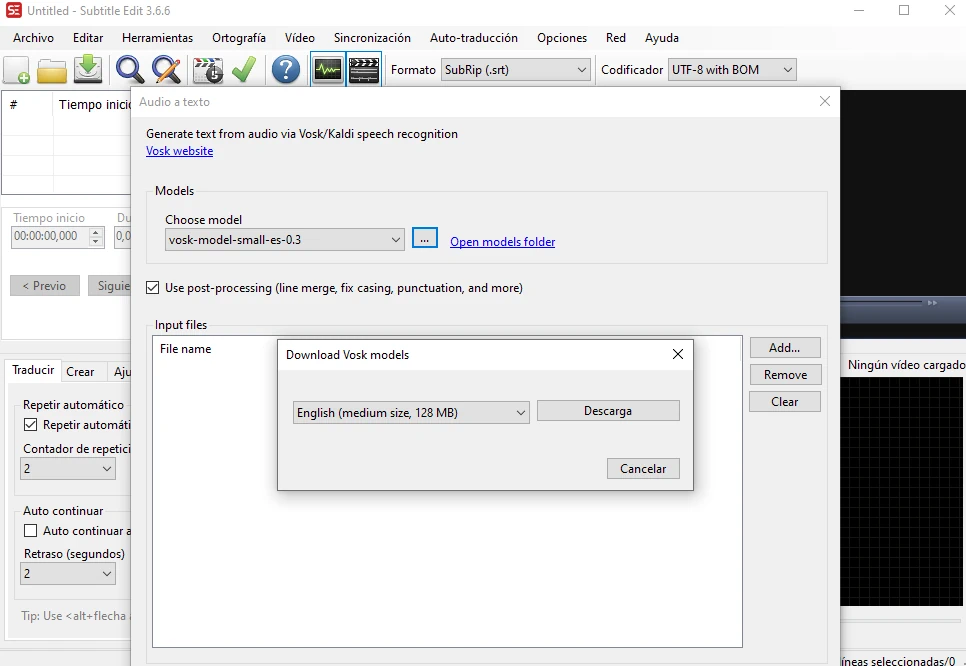Open the Sincronización menu
The width and height of the screenshot is (966, 666).
[372, 38]
